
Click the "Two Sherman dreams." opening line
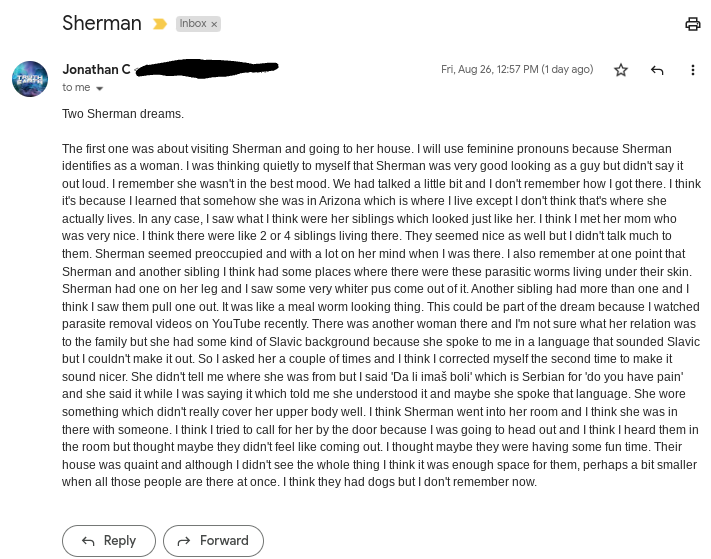tap(123, 114)
